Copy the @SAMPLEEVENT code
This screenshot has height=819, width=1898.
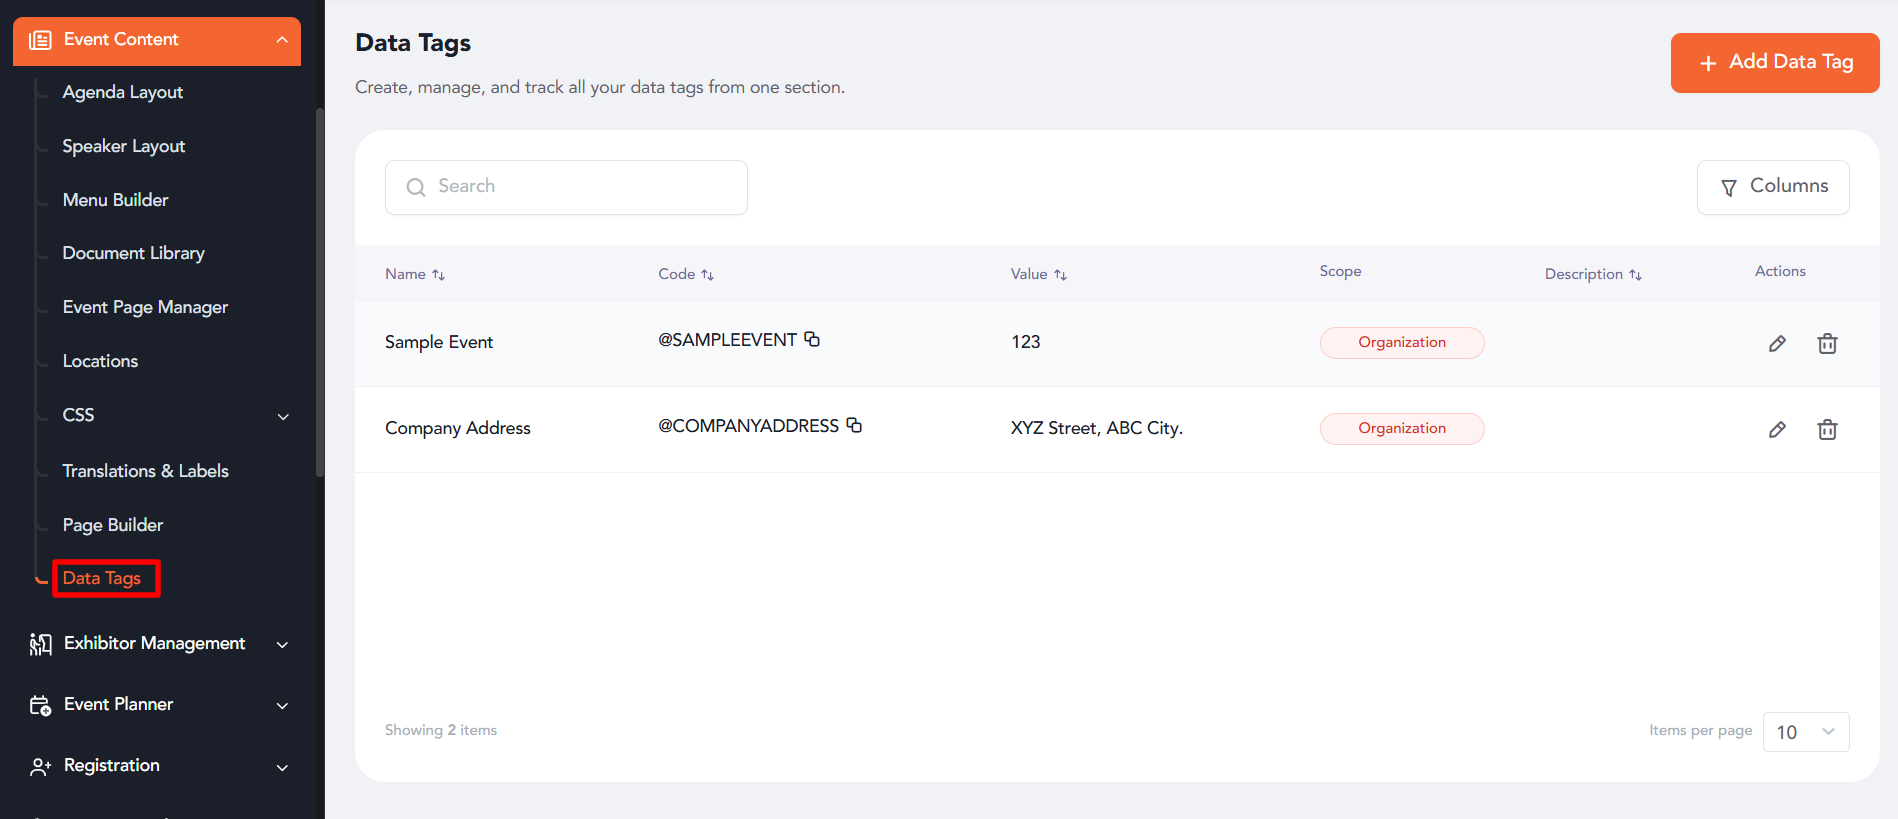(812, 340)
